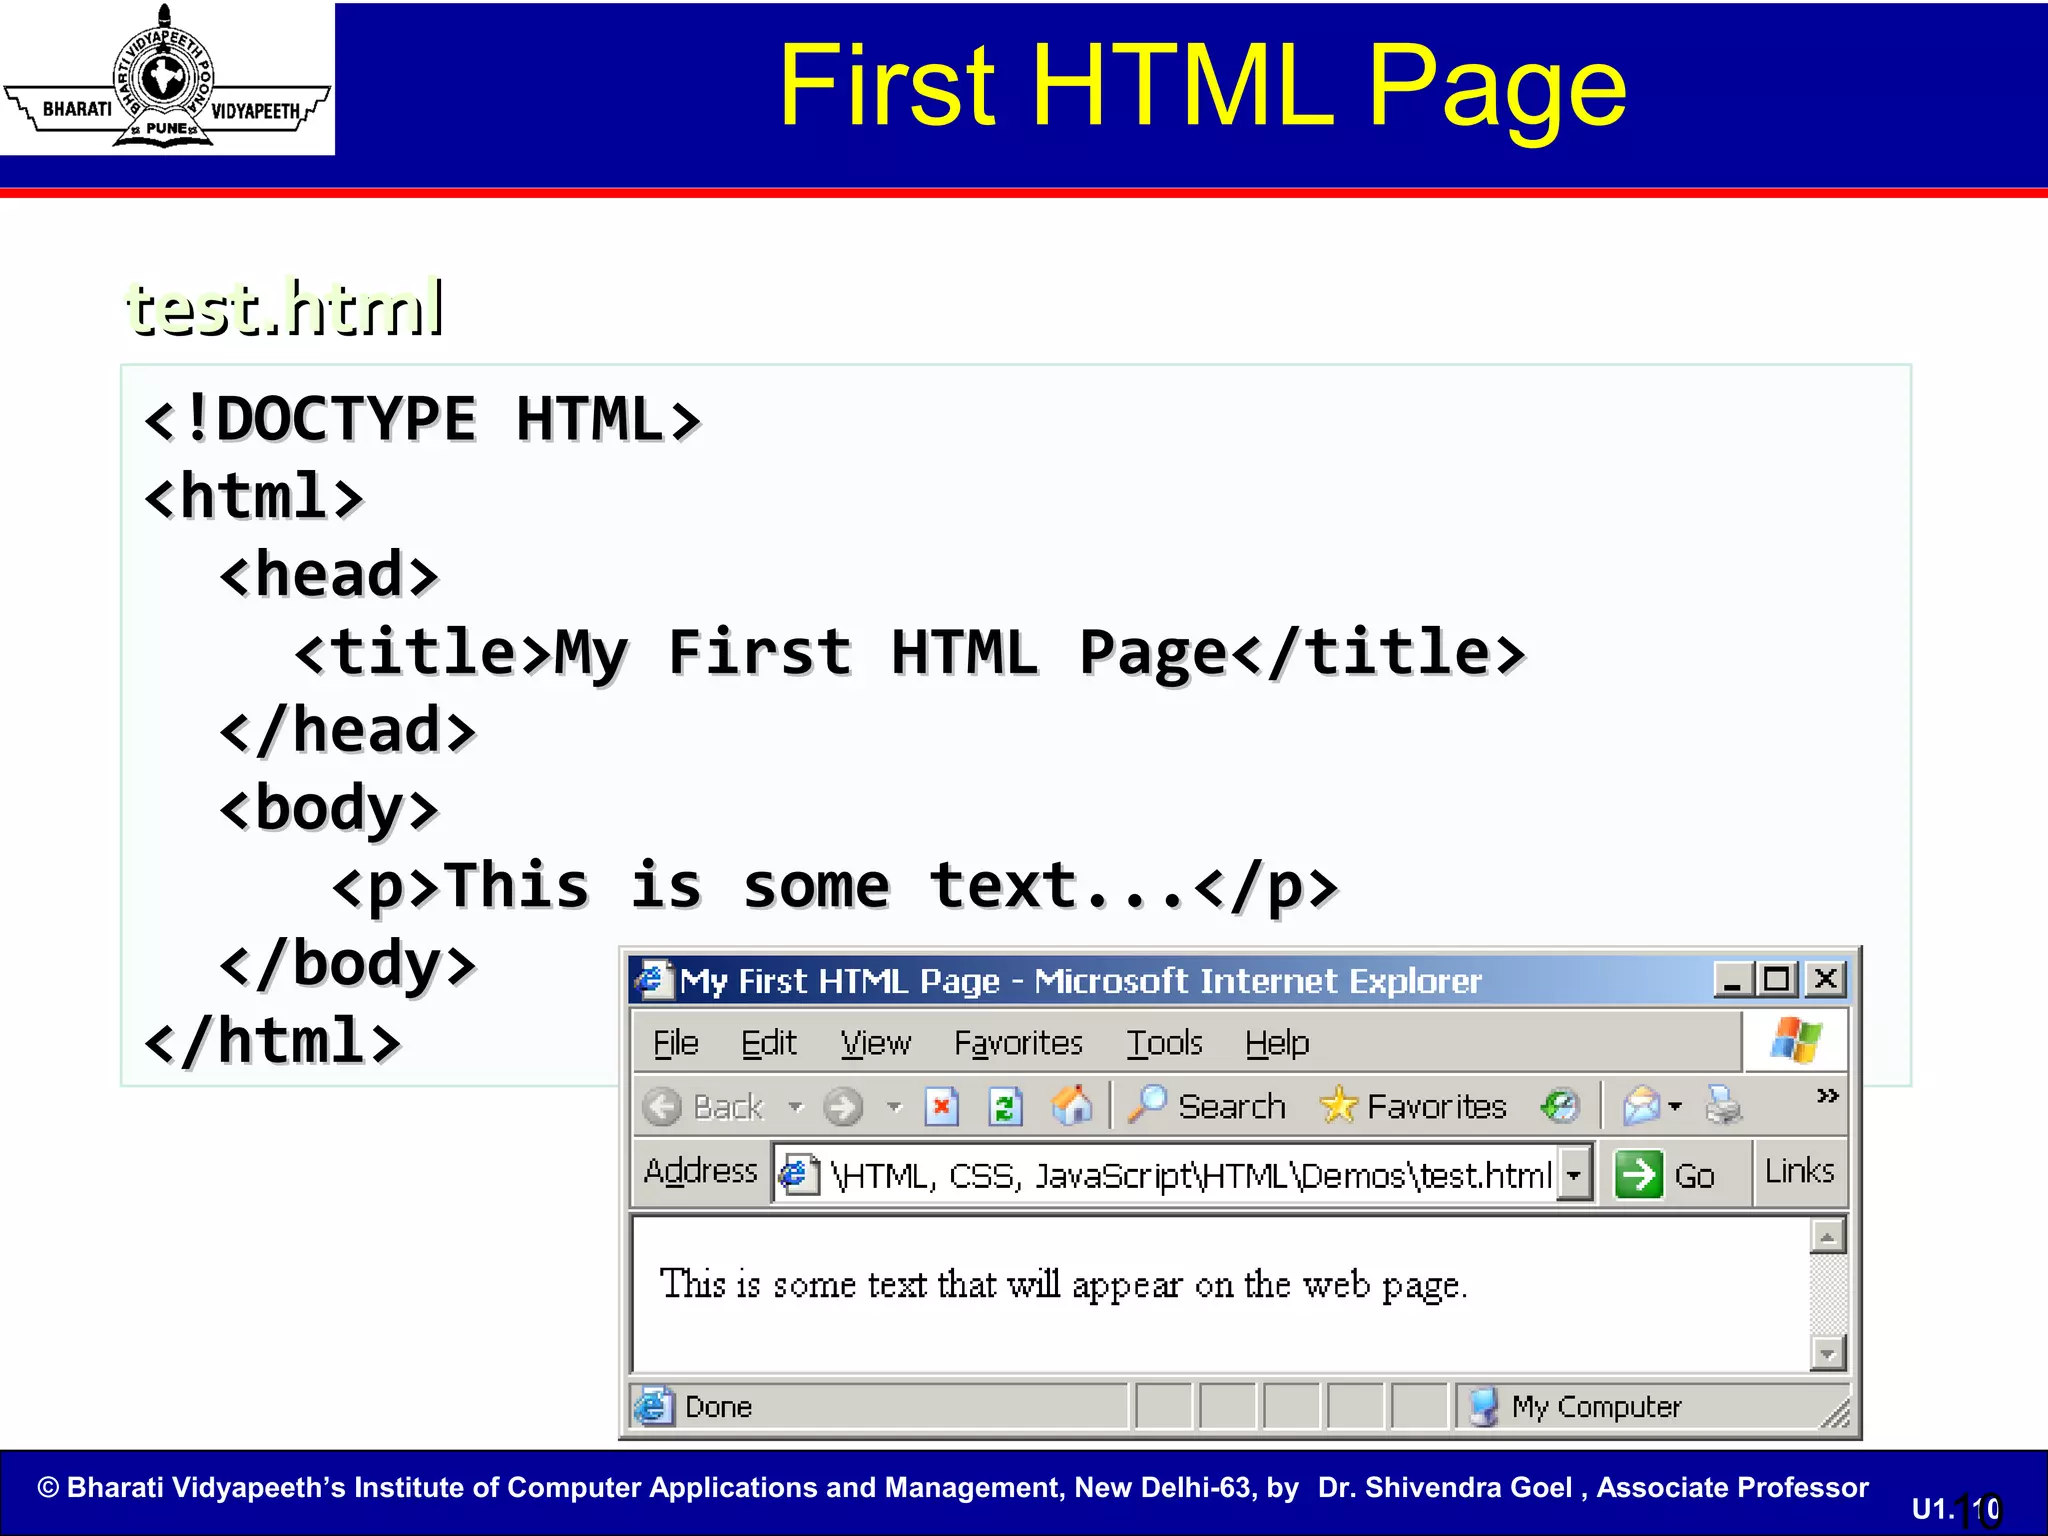Click the green Go arrow icon

1638,1174
